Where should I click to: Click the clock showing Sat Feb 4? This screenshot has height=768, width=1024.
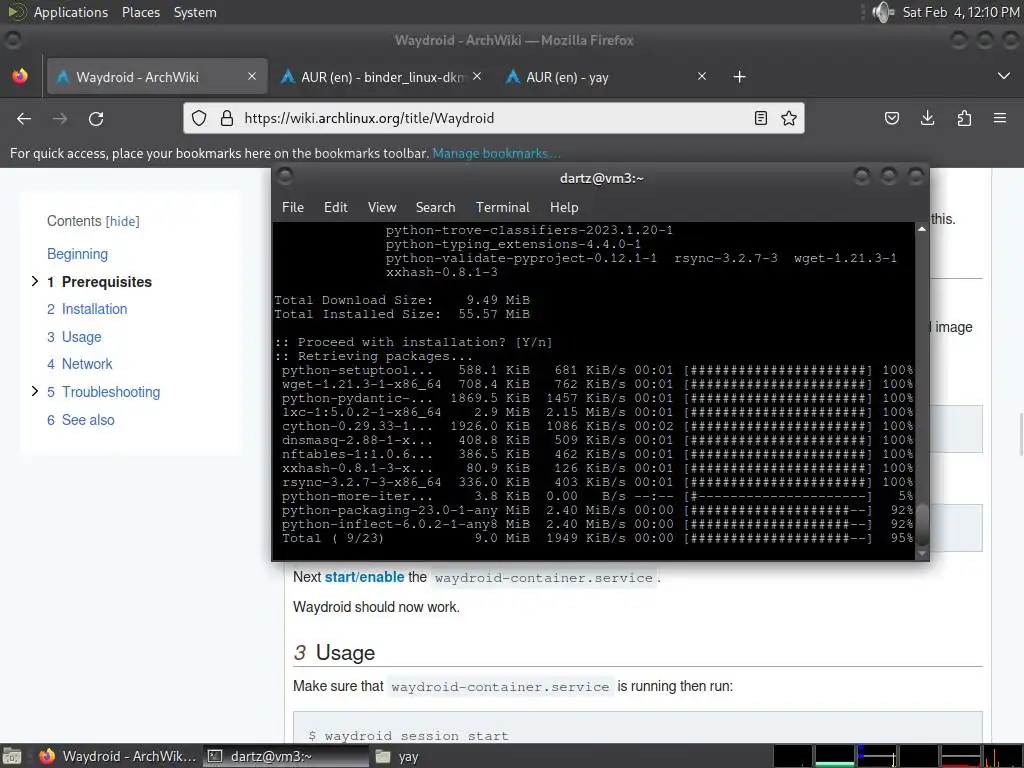pyautogui.click(x=961, y=12)
